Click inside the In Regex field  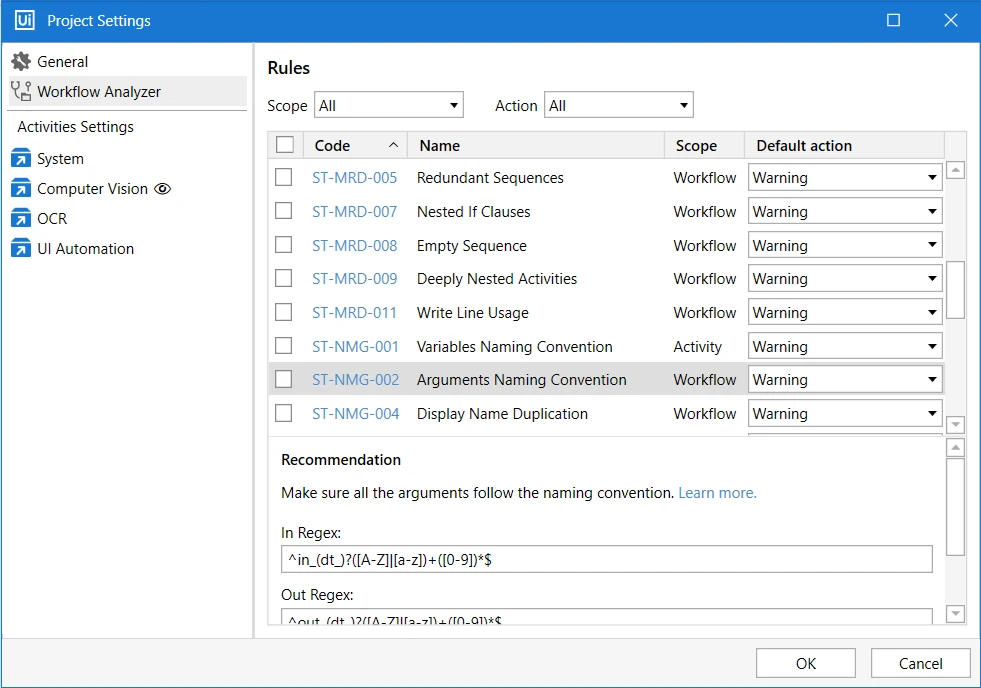coord(607,559)
